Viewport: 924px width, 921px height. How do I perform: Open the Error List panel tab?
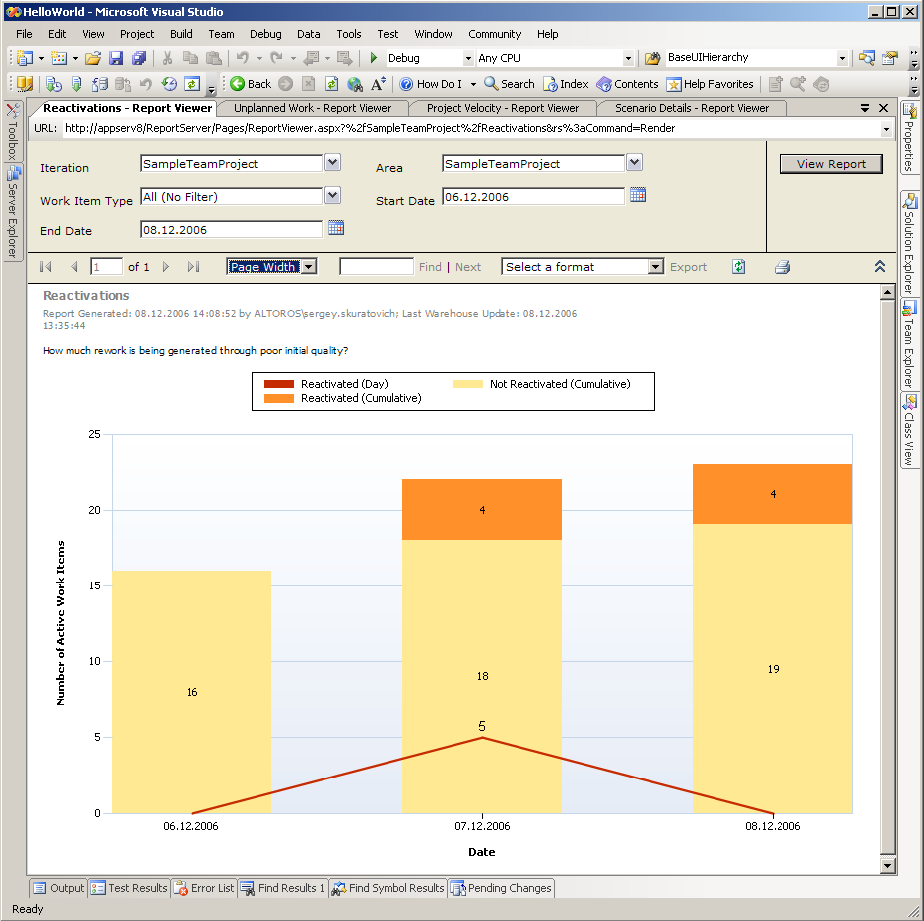tap(204, 887)
